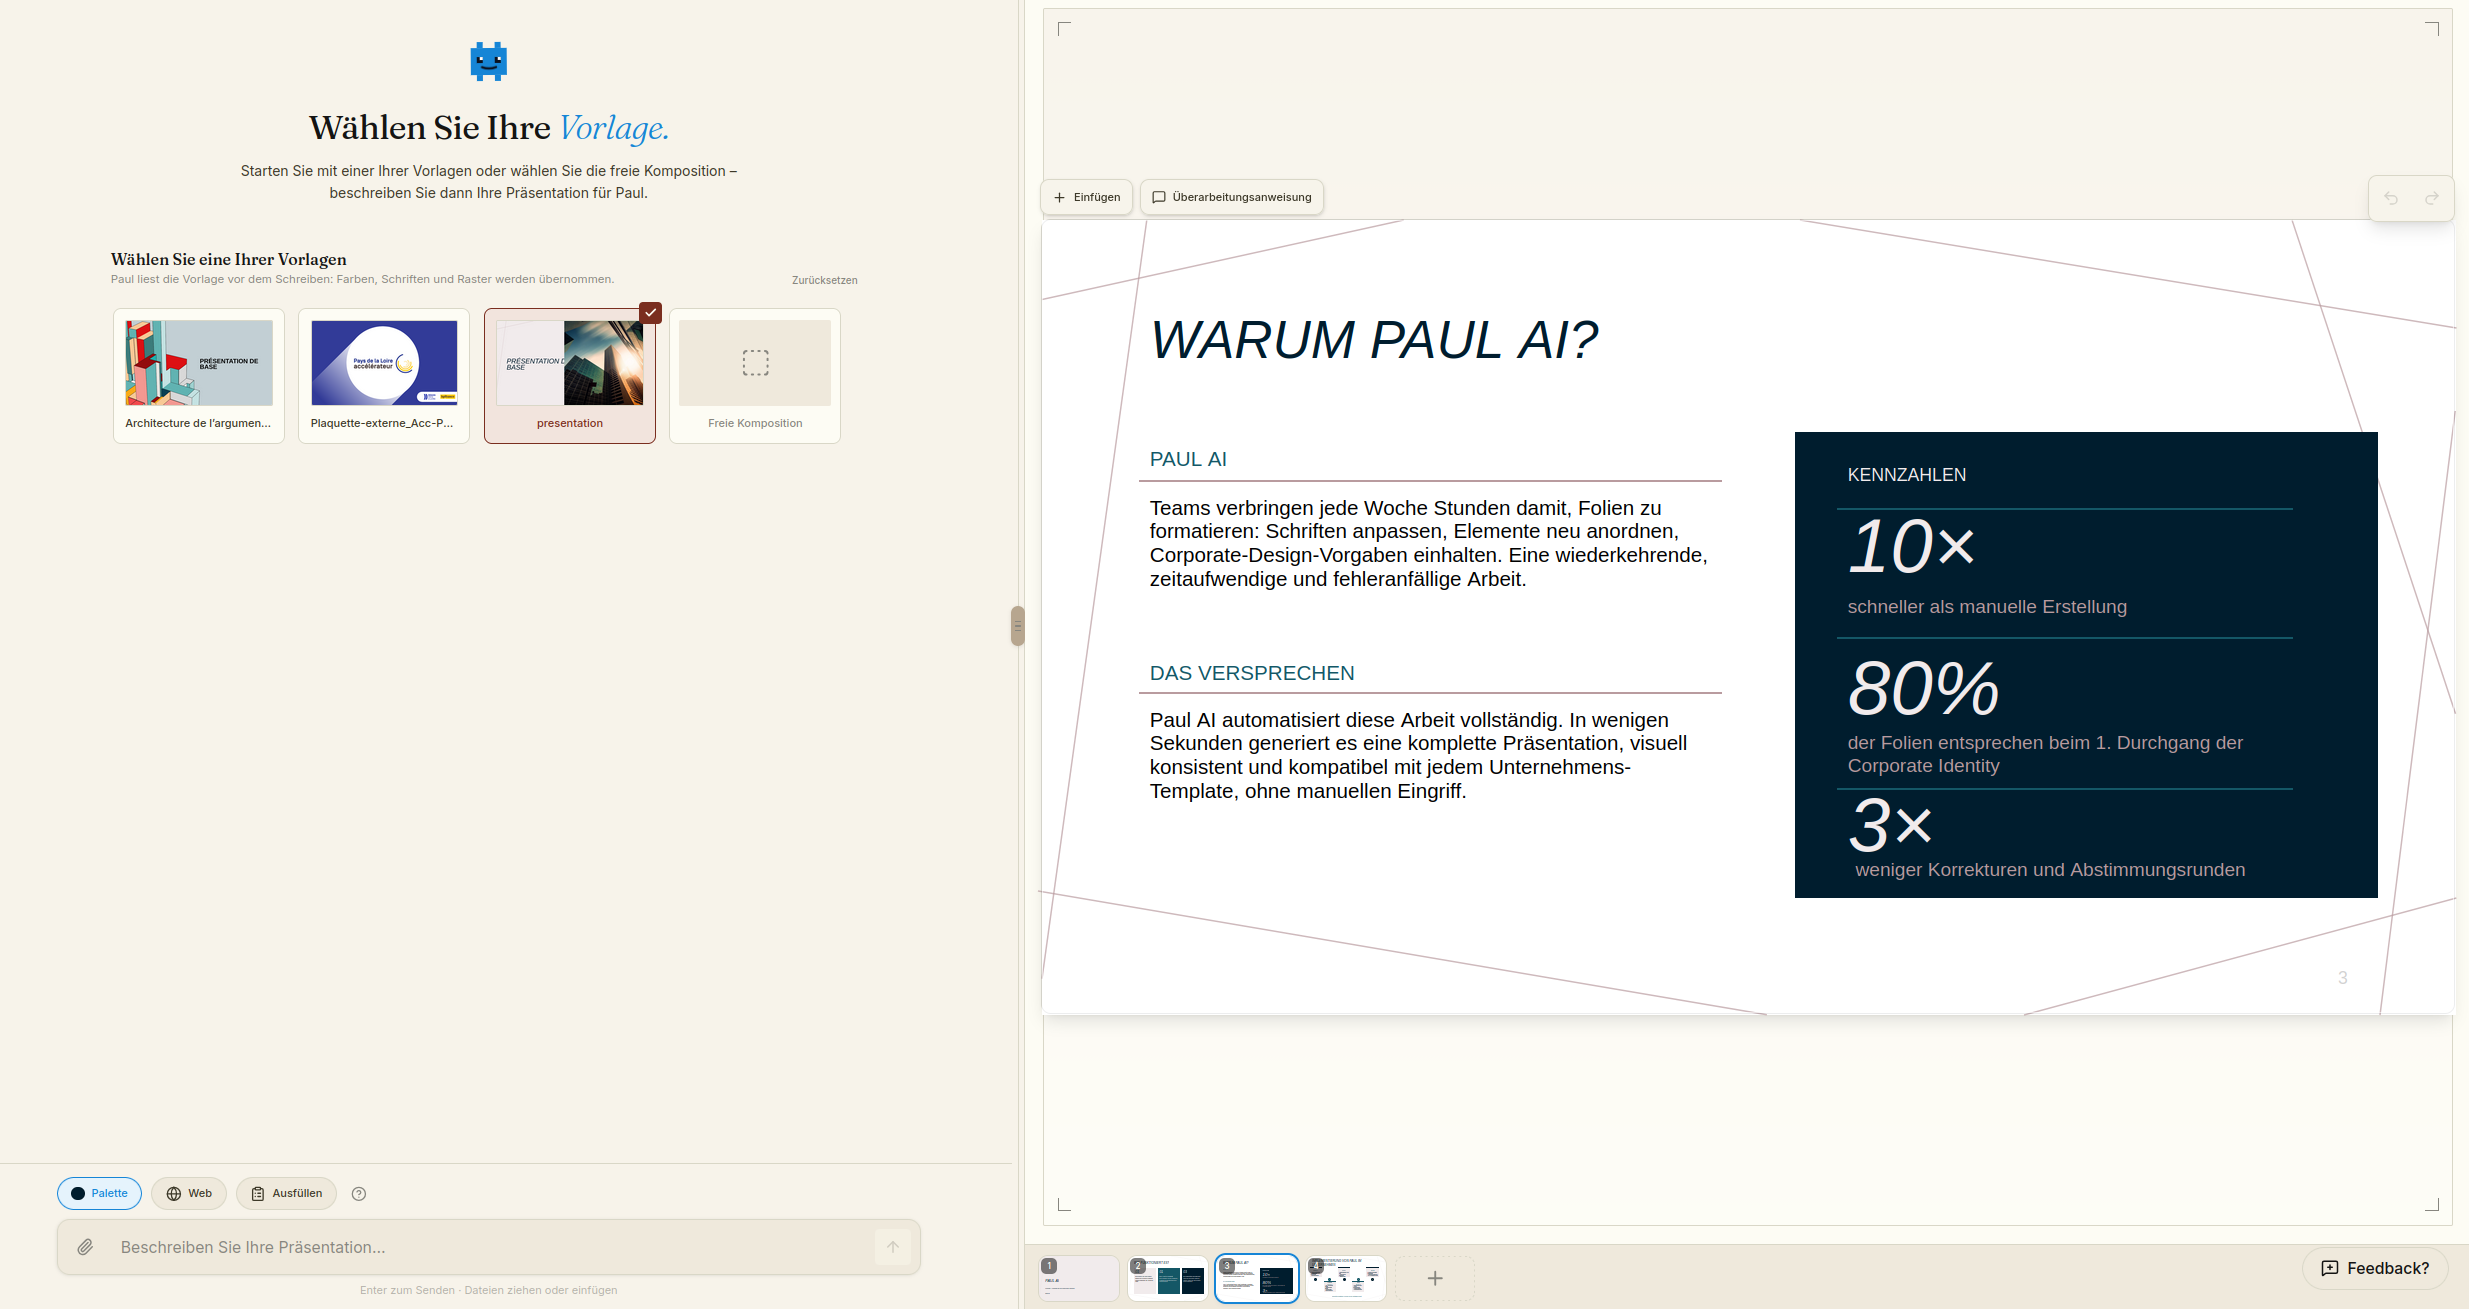Click the slide title WARUM PAUL AI?
Image resolution: width=2469 pixels, height=1309 pixels.
coord(1374,340)
